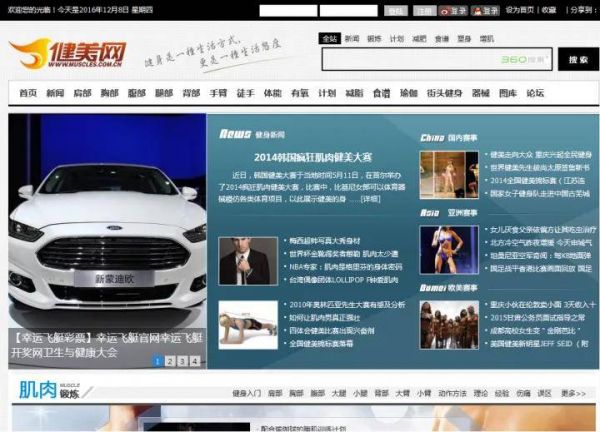Screen dimensions: 600x432
Task: Click the 登录 button in top bar
Action: (396, 10)
